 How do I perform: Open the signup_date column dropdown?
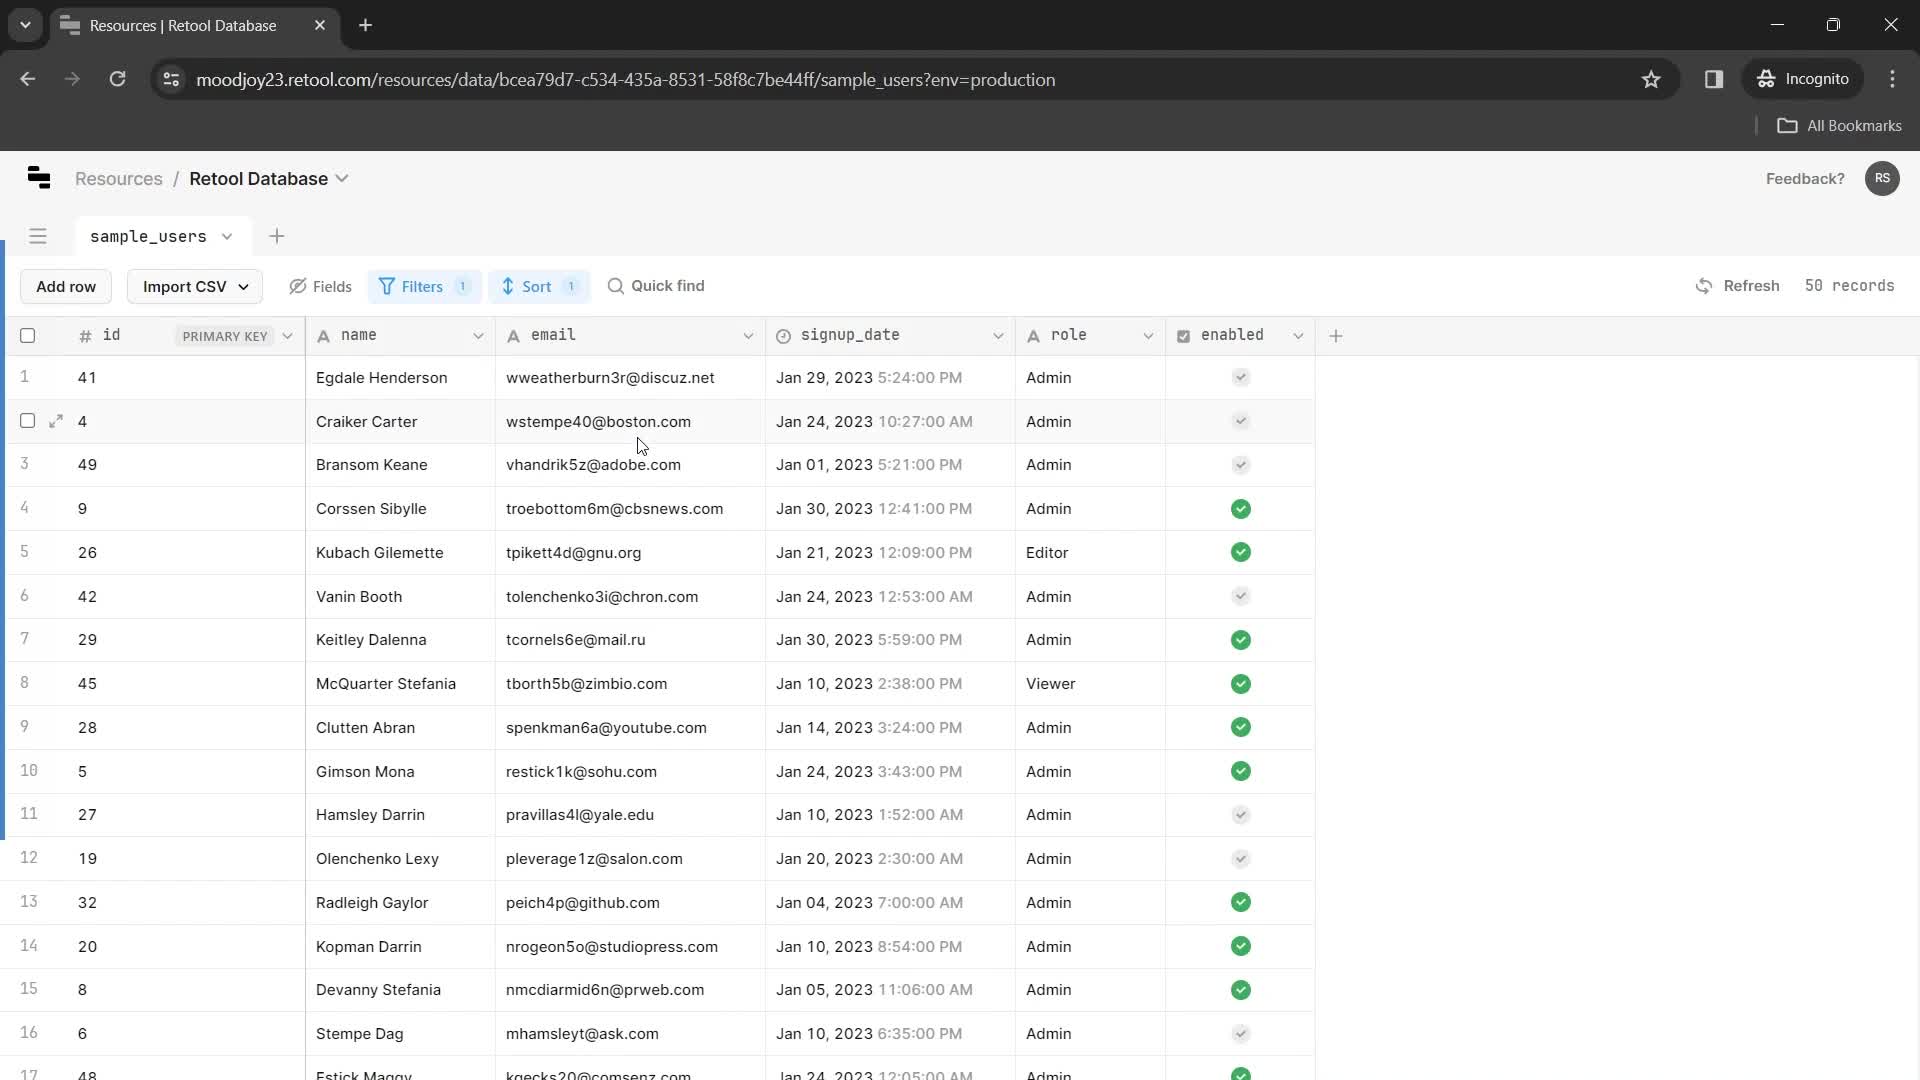(x=998, y=336)
